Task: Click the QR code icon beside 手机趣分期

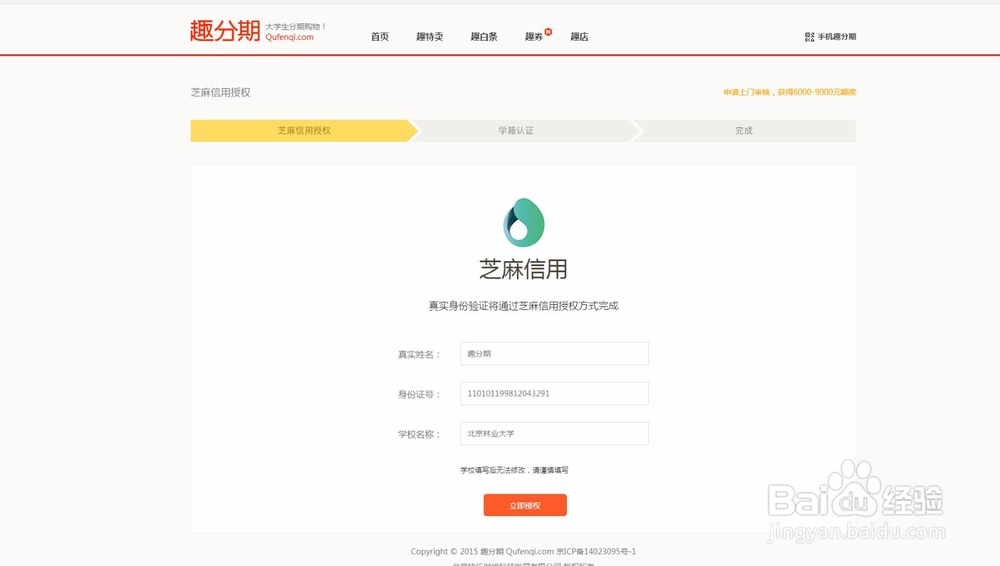Action: point(809,37)
